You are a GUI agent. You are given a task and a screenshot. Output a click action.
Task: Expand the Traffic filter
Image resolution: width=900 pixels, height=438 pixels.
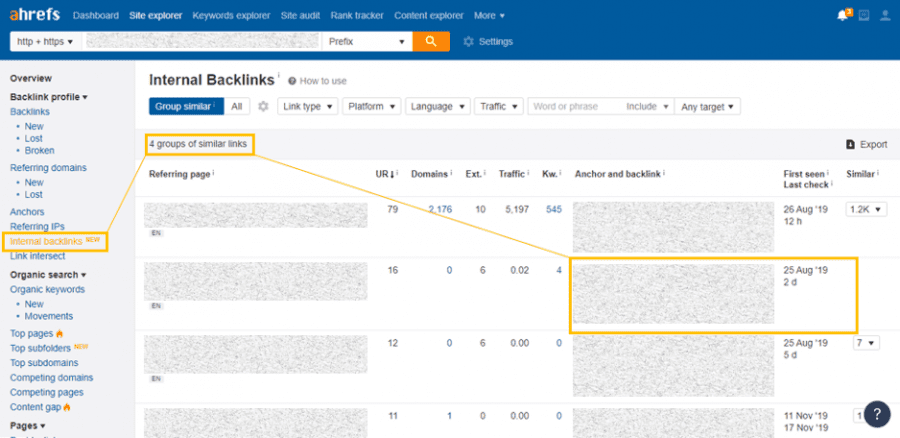tap(499, 106)
